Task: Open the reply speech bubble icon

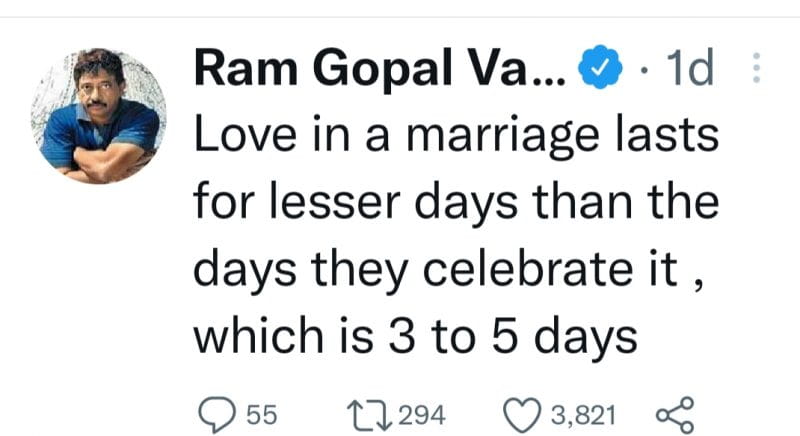Action: tap(217, 415)
